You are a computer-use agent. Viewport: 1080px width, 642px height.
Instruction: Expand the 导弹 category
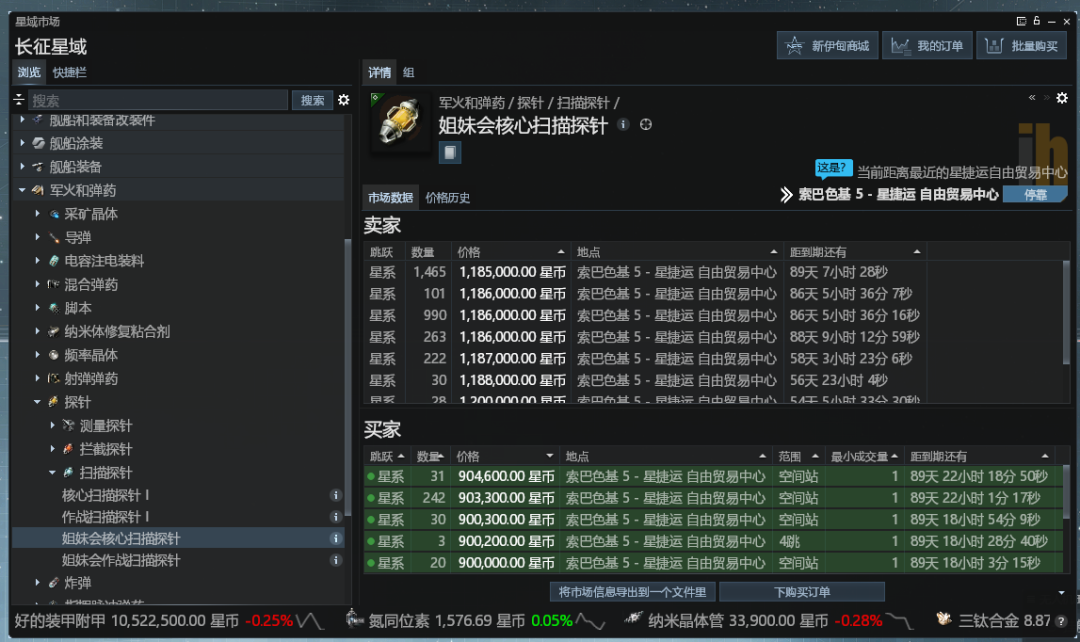tap(38, 237)
